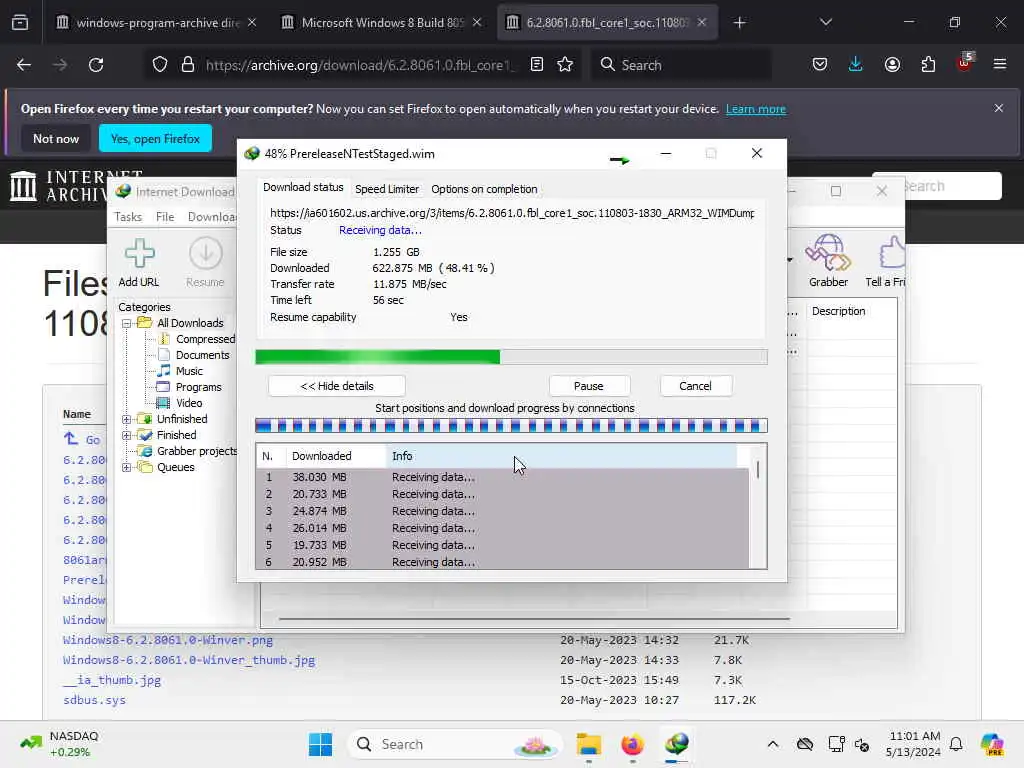Open Windows Start menu
Viewport: 1024px width, 768px height.
(x=320, y=744)
